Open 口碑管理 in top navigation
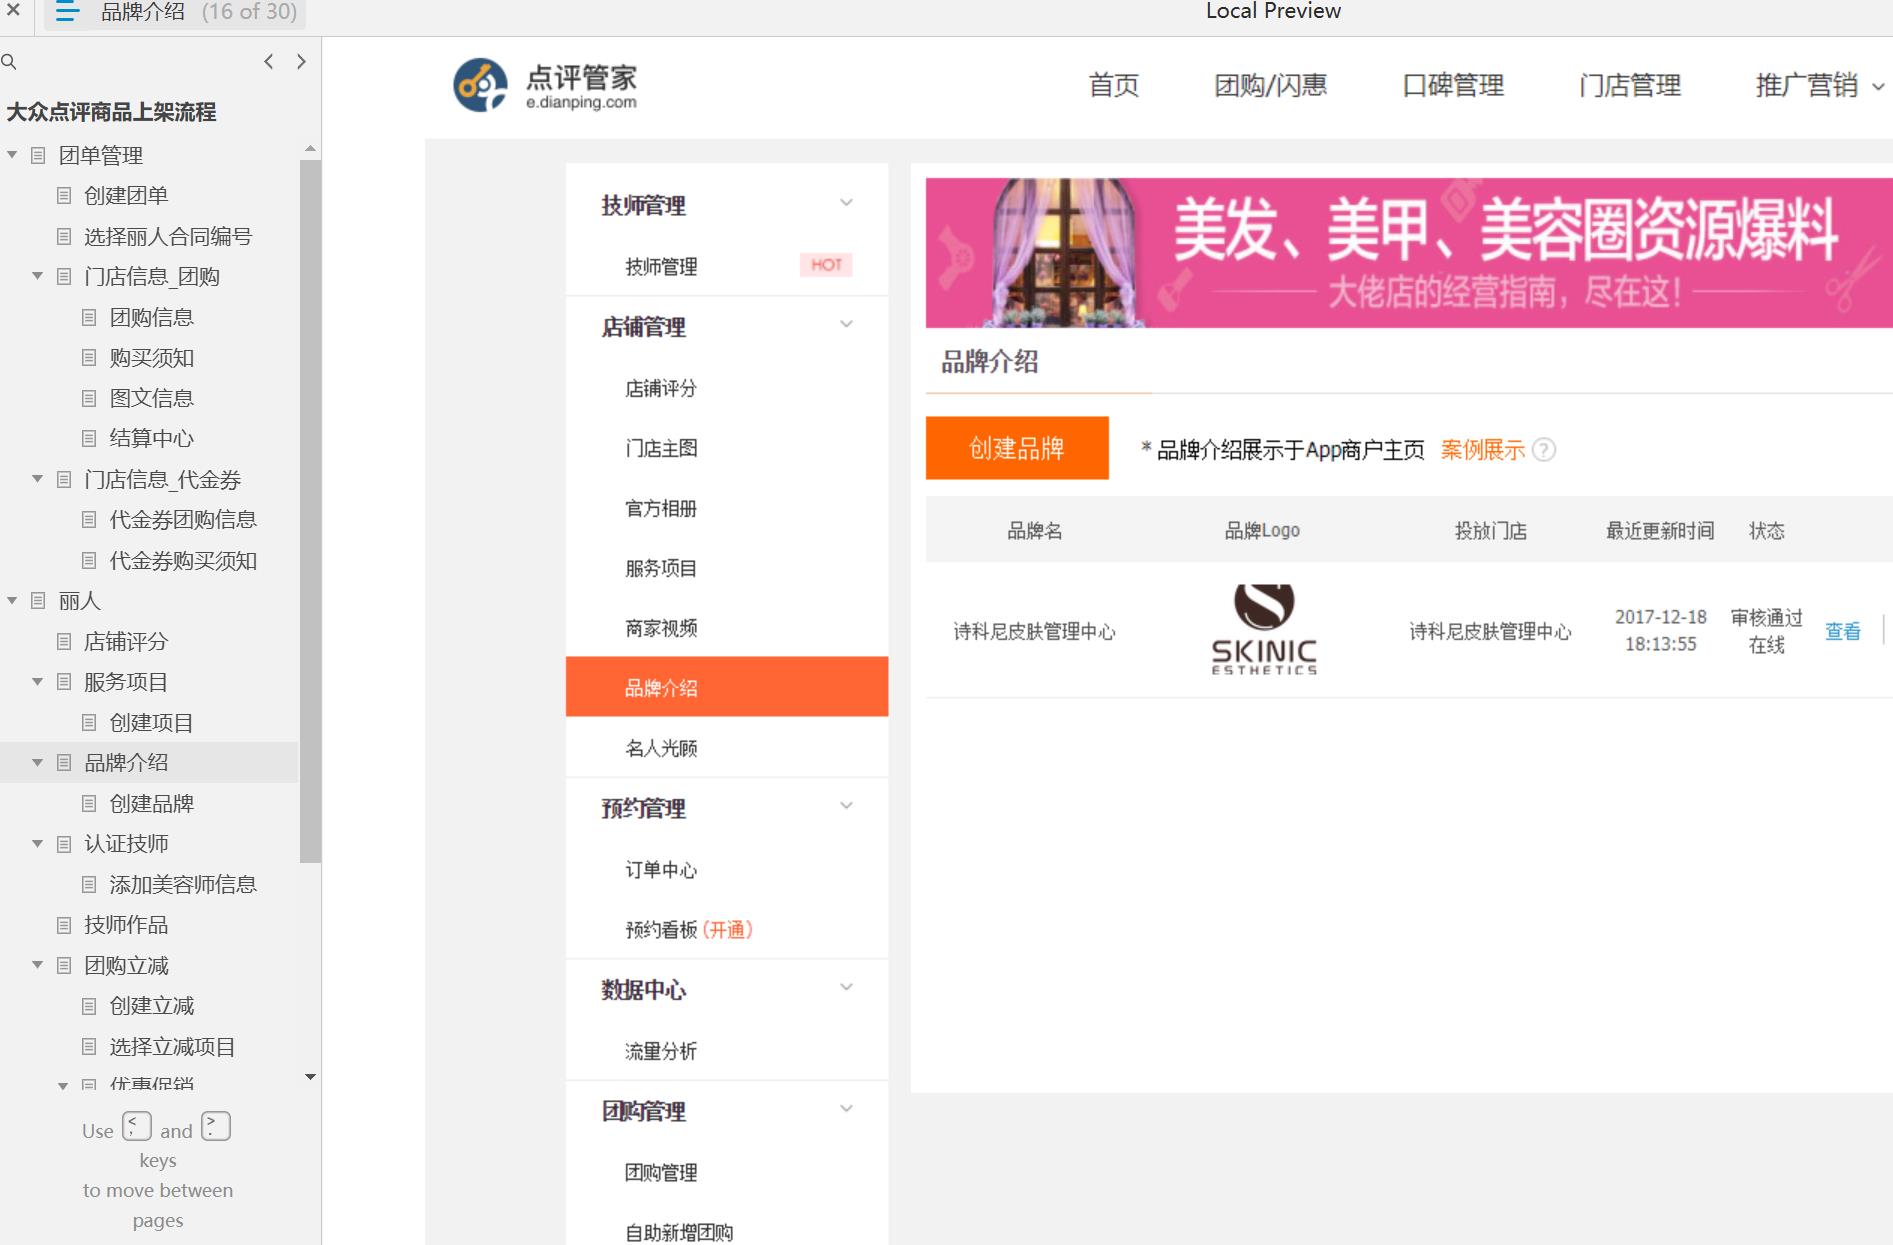 click(1453, 85)
